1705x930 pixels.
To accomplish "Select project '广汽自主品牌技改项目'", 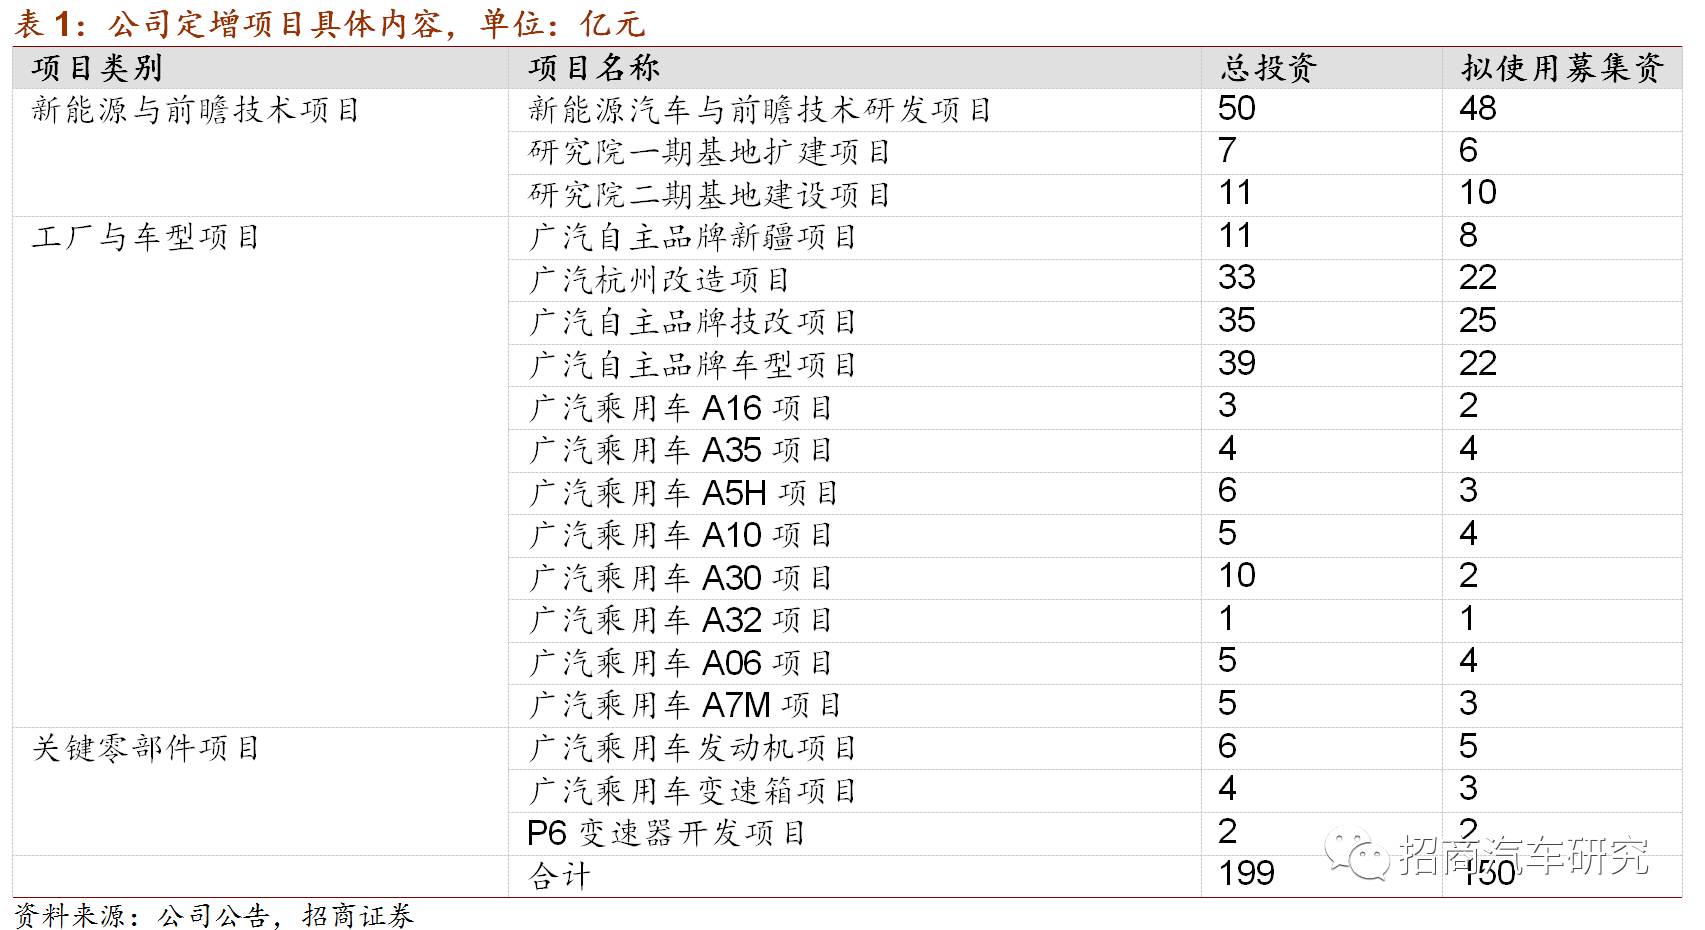I will 693,322.
